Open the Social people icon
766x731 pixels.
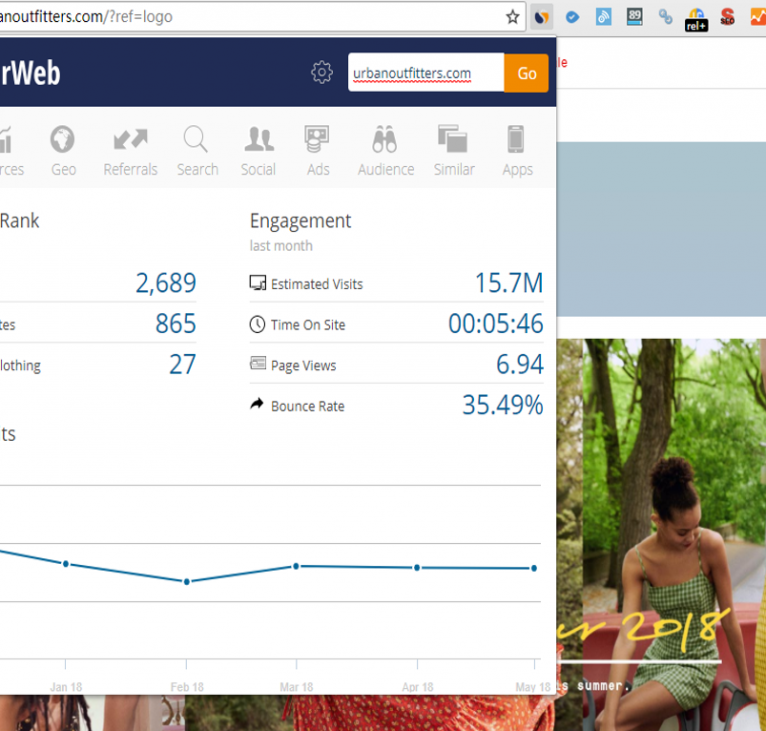[258, 151]
